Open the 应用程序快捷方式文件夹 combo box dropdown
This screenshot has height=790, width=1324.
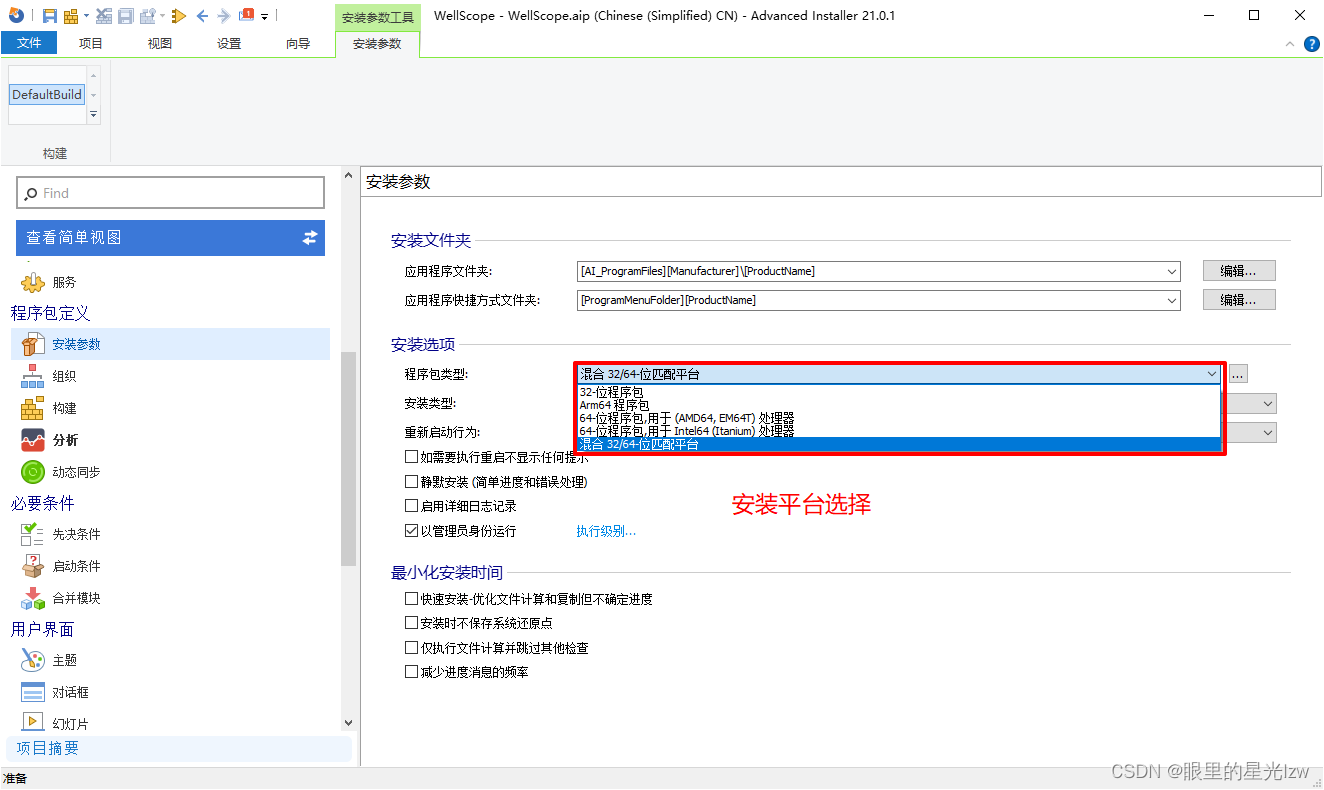1172,300
